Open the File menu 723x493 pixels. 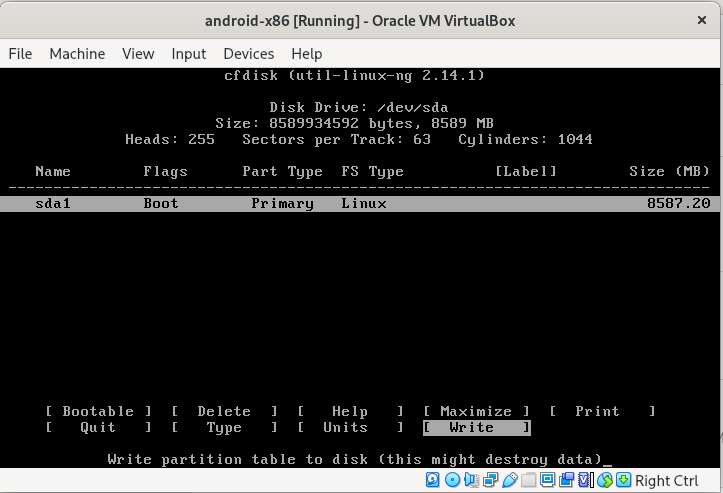pos(20,54)
